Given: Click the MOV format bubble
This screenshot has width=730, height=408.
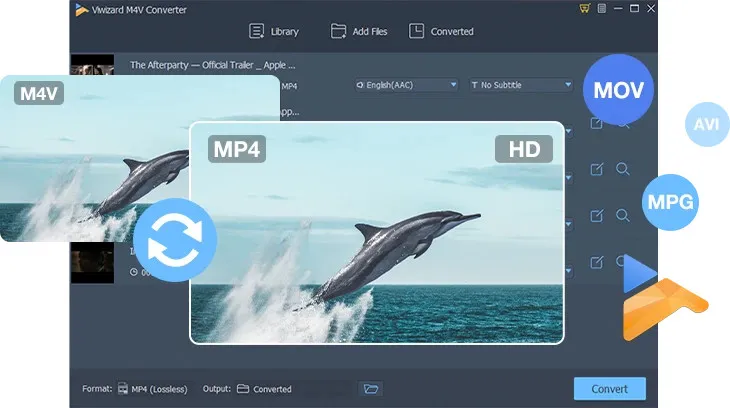Looking at the screenshot, I should pyautogui.click(x=618, y=90).
